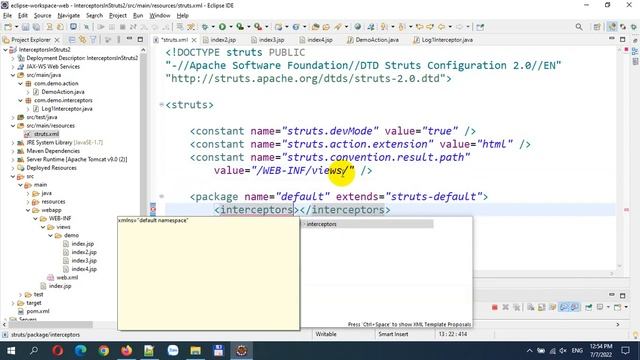Toggle Scroll Lock in console toolbar
The height and width of the screenshot is (360, 640).
click(542, 307)
